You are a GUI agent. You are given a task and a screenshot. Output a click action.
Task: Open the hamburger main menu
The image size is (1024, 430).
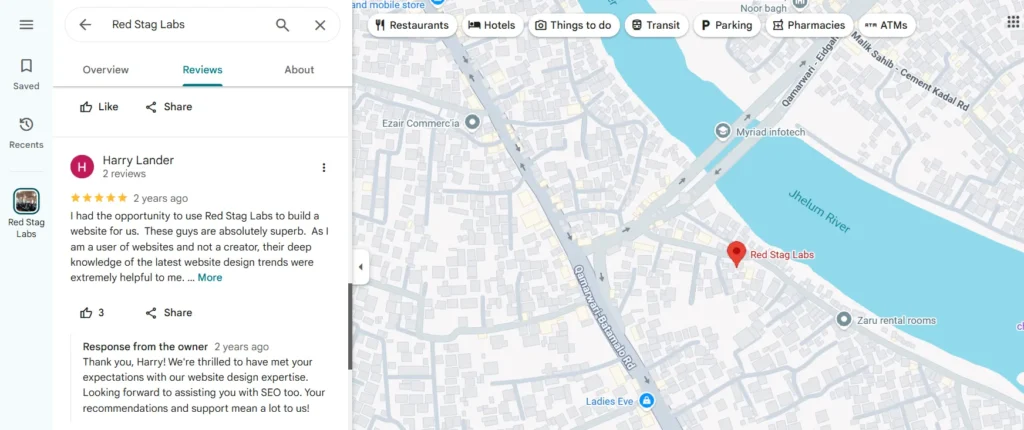[x=26, y=25]
